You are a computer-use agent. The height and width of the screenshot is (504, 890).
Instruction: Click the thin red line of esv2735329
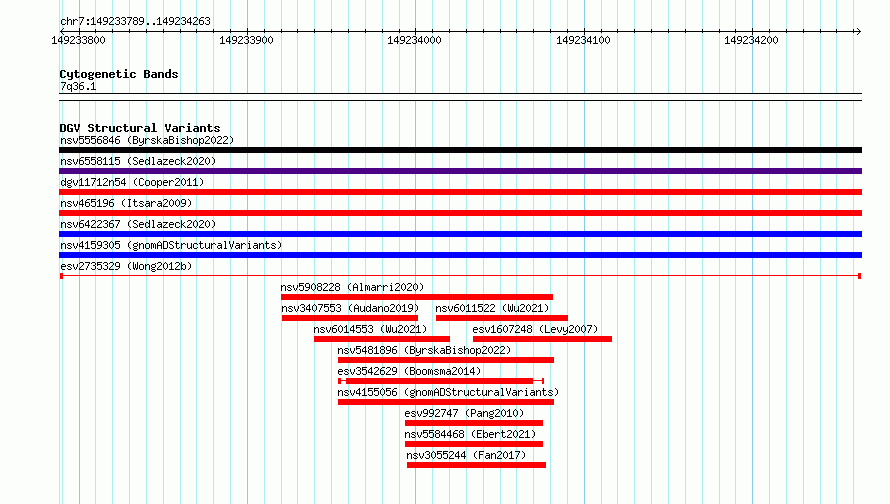pos(460,276)
